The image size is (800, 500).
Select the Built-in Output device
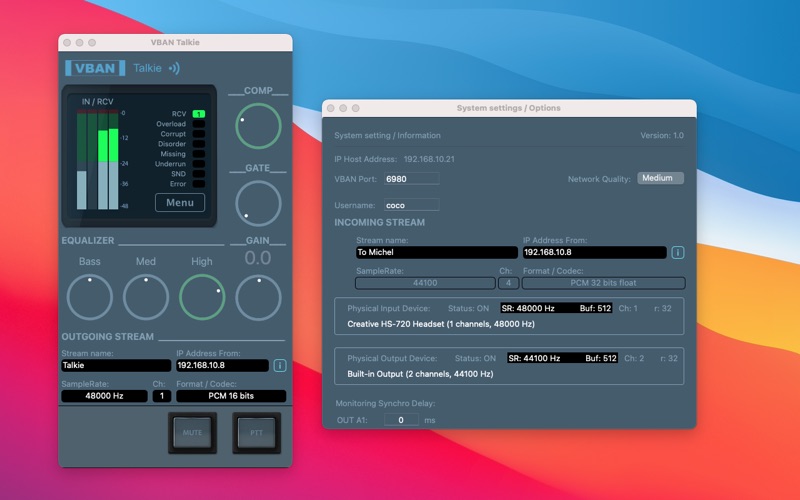tap(420, 374)
